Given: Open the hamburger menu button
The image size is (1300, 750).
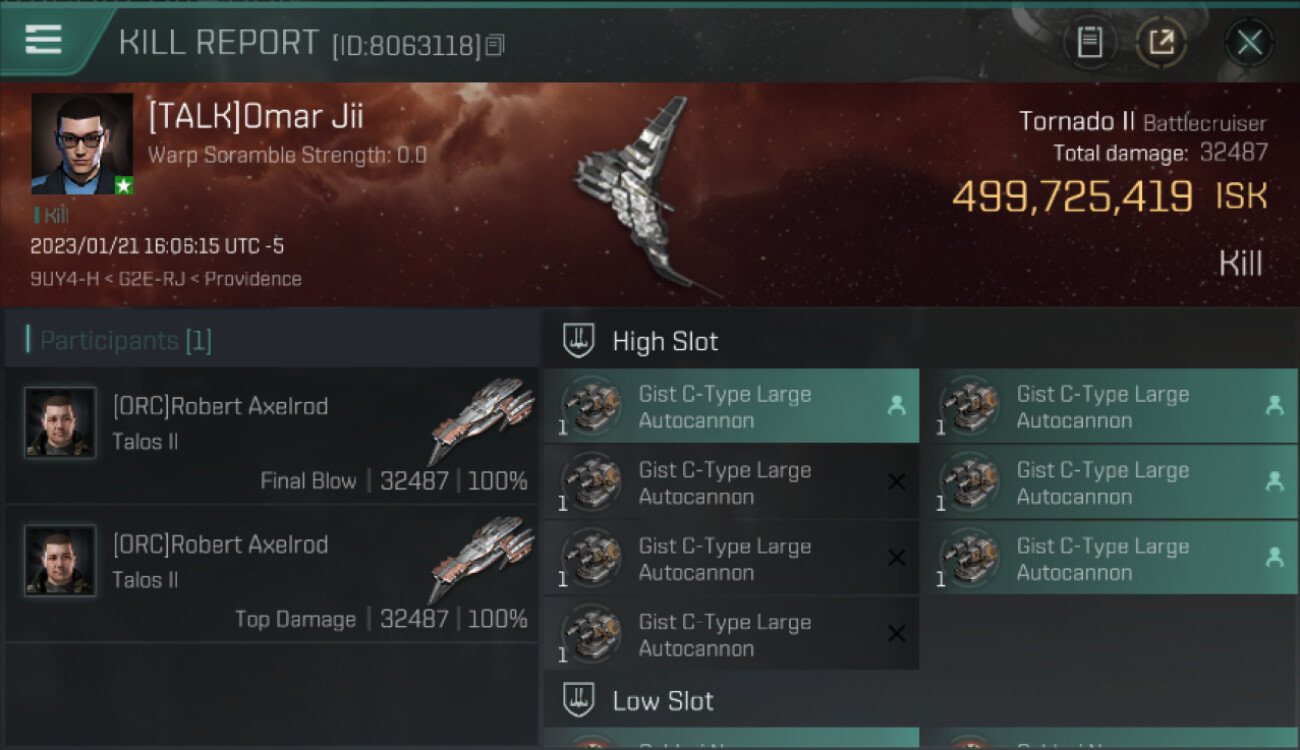Looking at the screenshot, I should pos(43,40).
